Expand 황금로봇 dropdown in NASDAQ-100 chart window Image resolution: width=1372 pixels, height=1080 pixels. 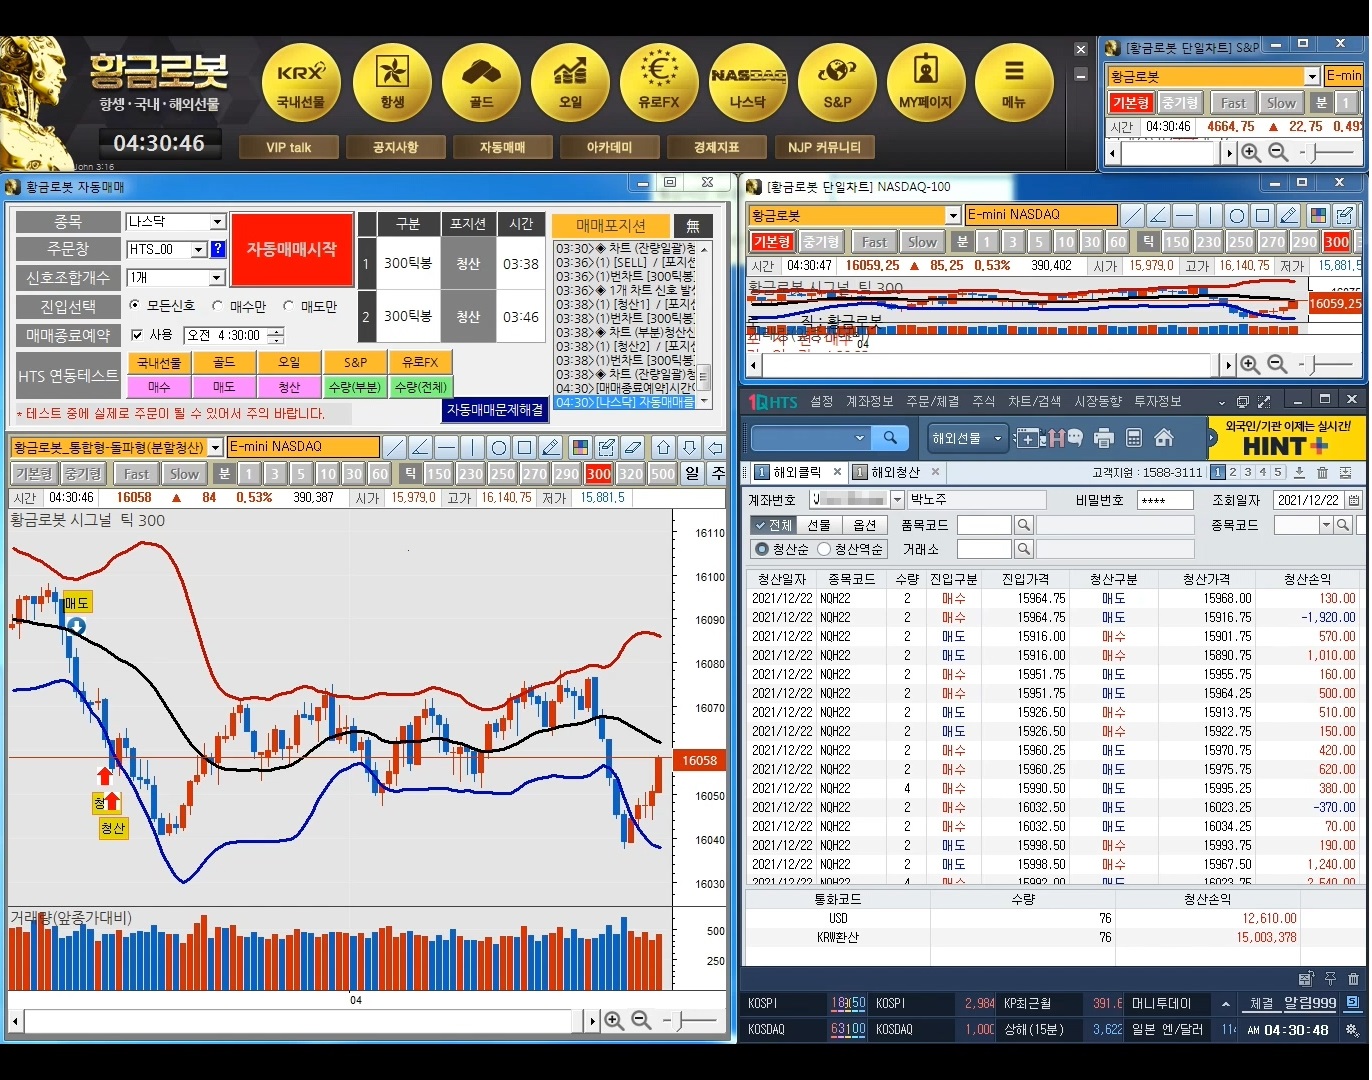coord(952,215)
